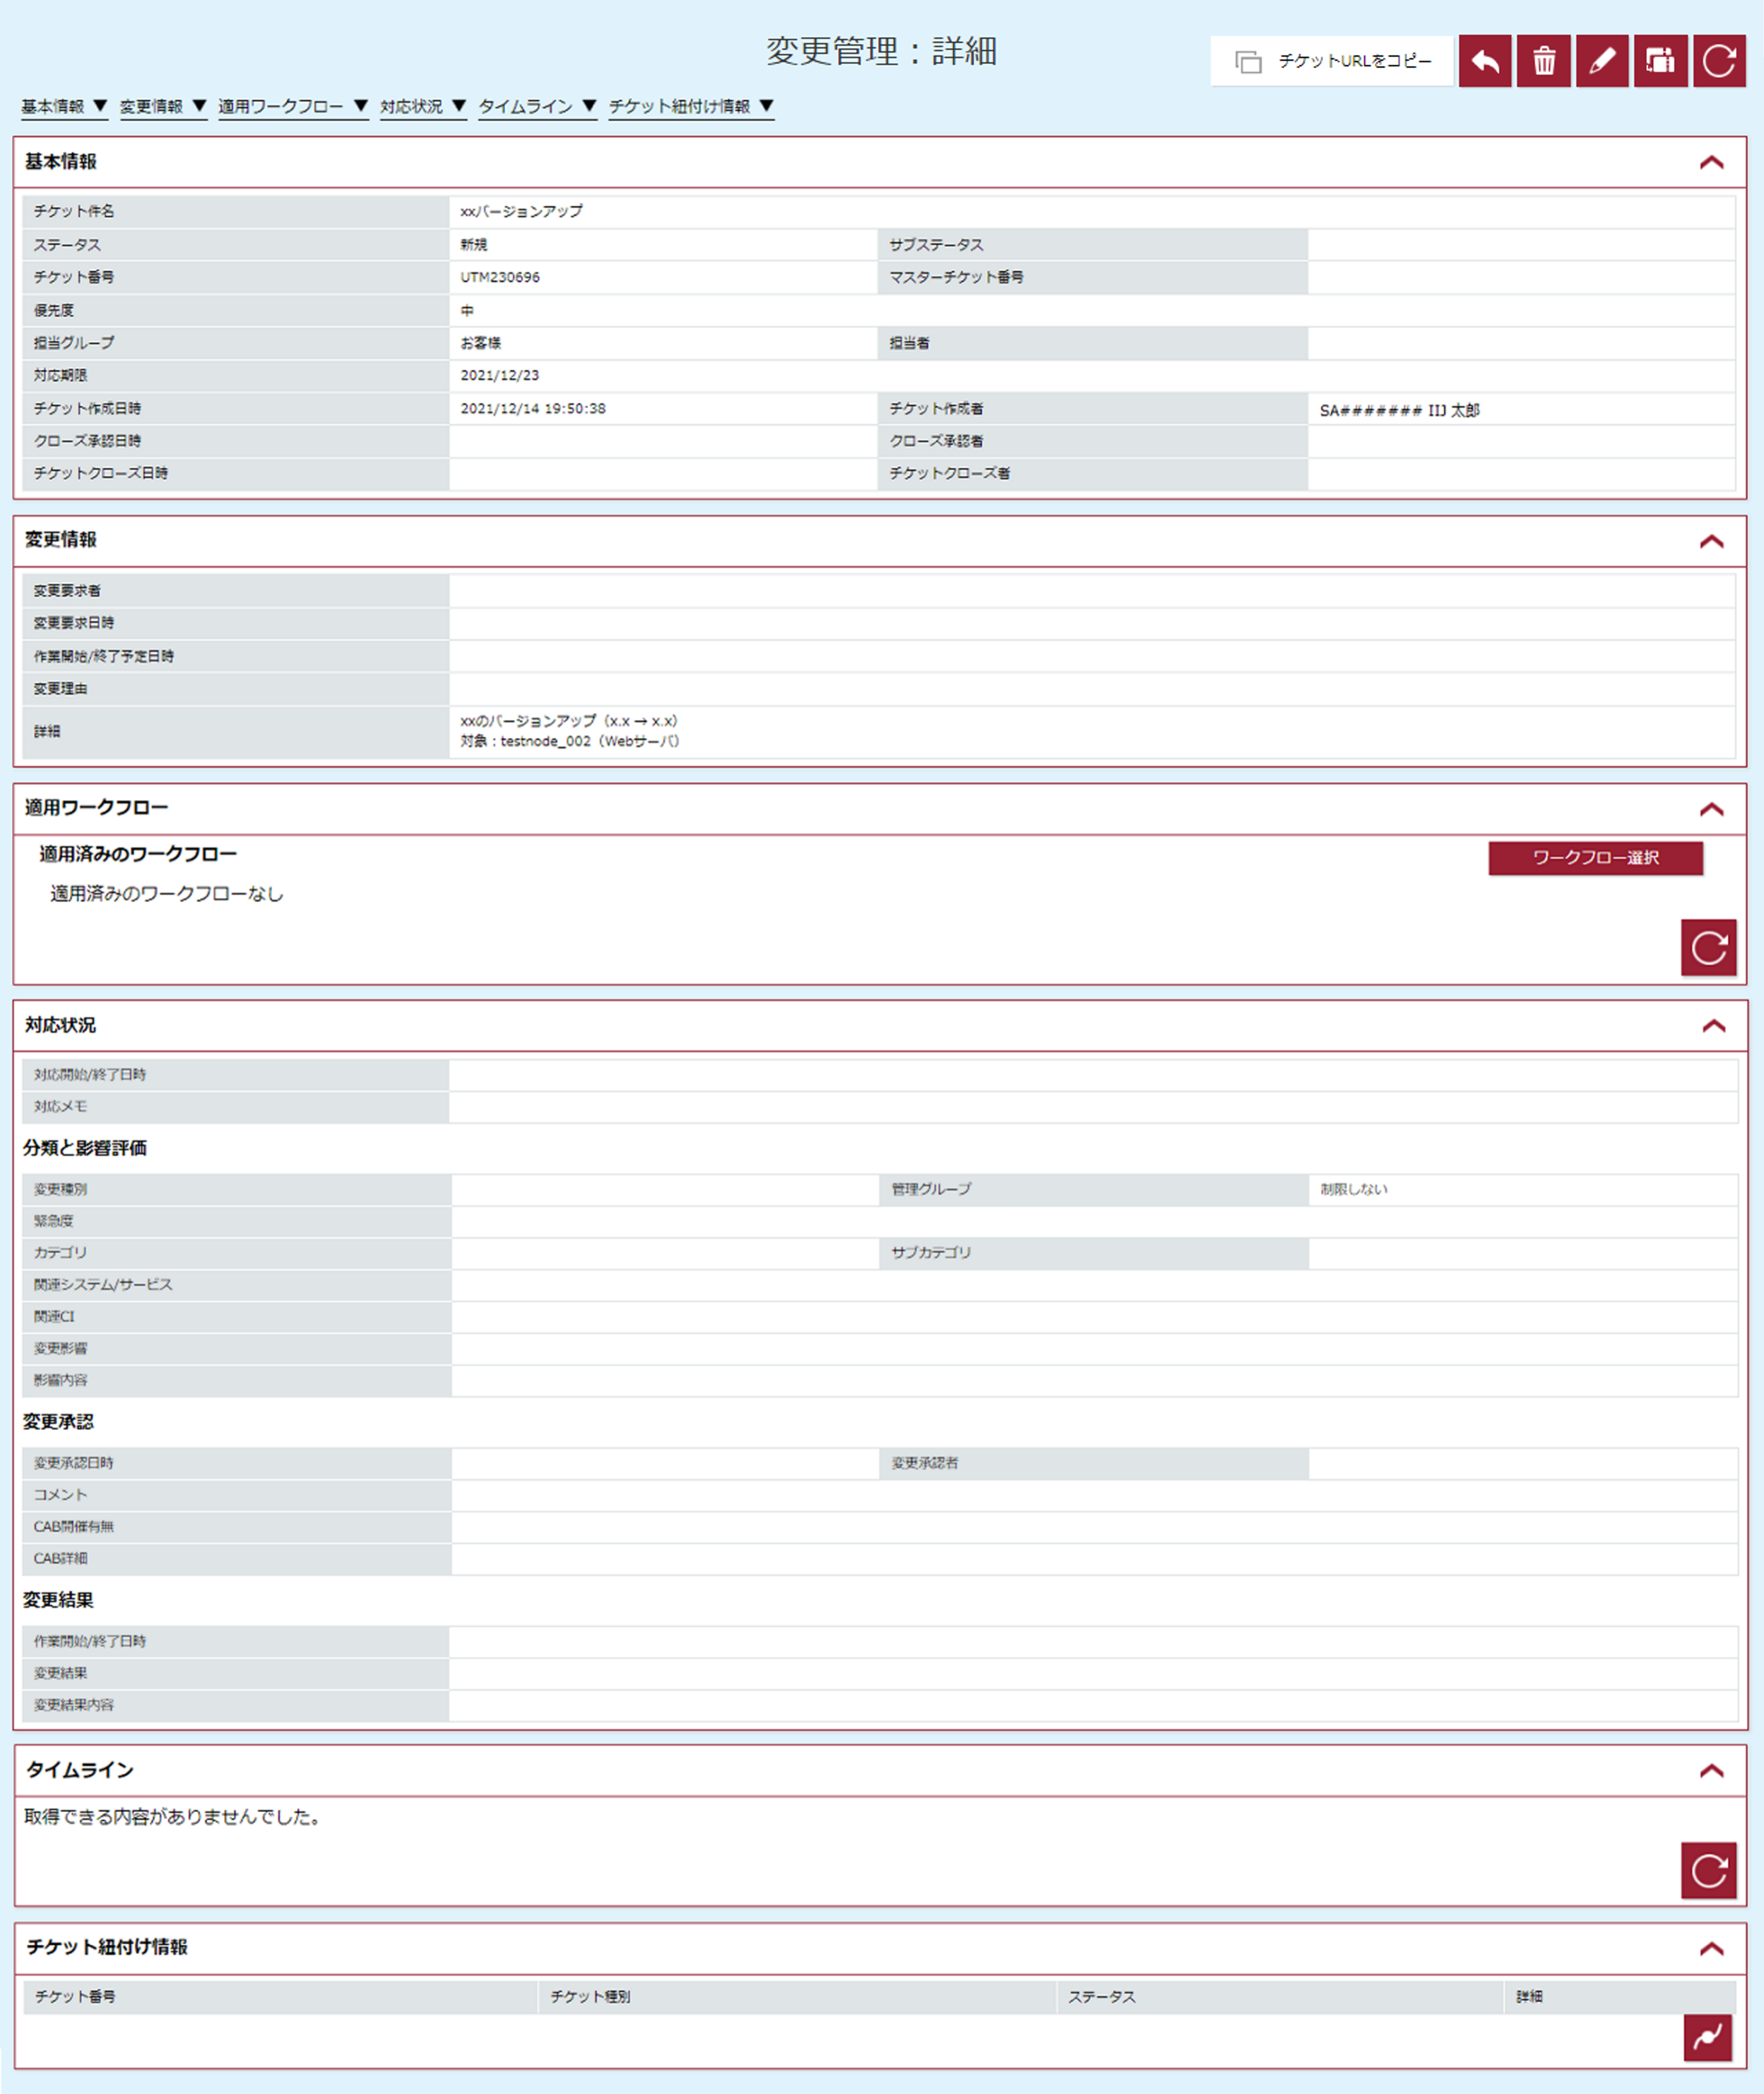Collapse the 基本情報 panel chevron

coord(1712,162)
